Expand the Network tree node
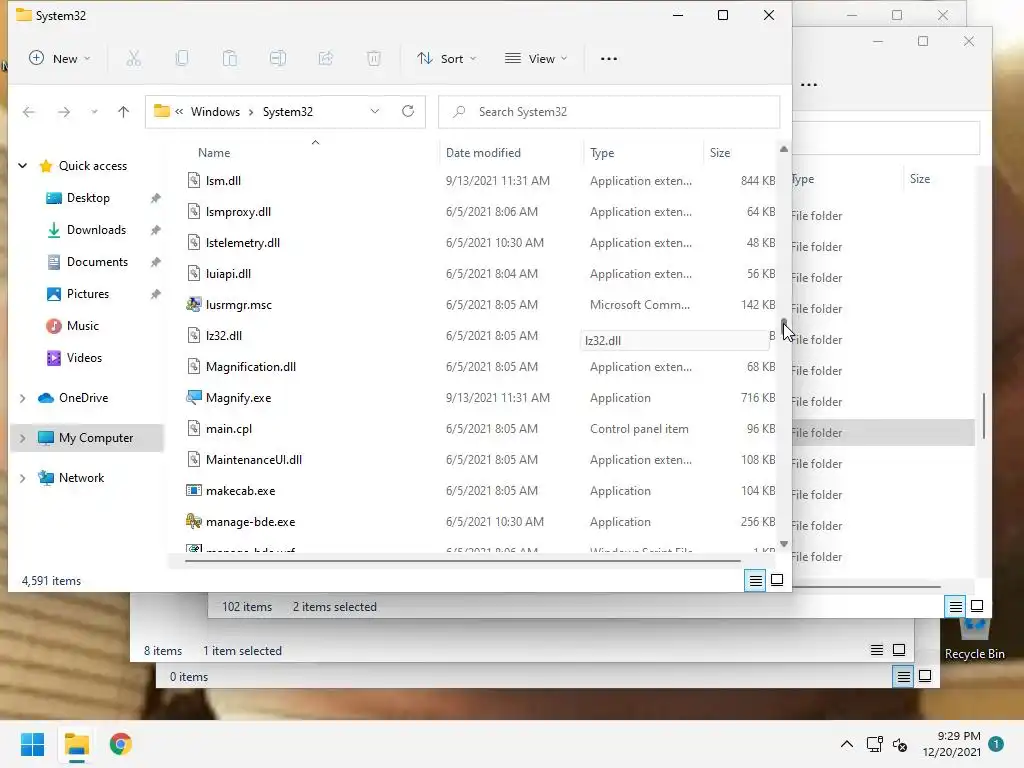1024x768 pixels. tap(23, 478)
